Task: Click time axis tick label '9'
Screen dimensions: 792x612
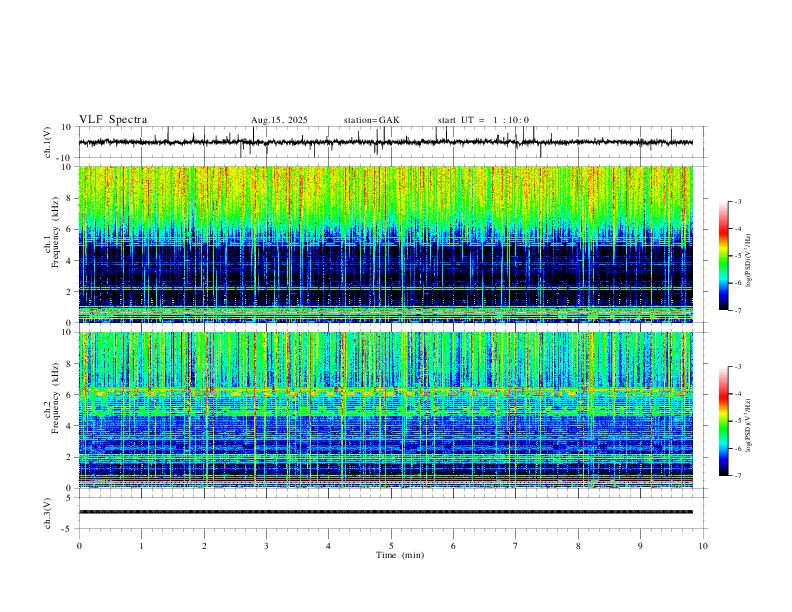Action: click(640, 546)
